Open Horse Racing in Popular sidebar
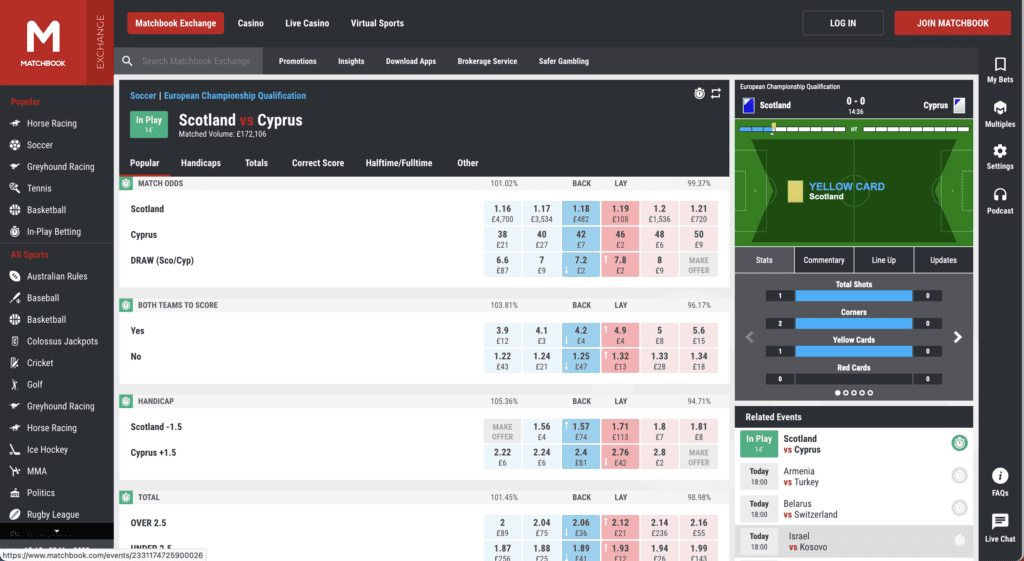This screenshot has width=1024, height=561. [x=52, y=123]
